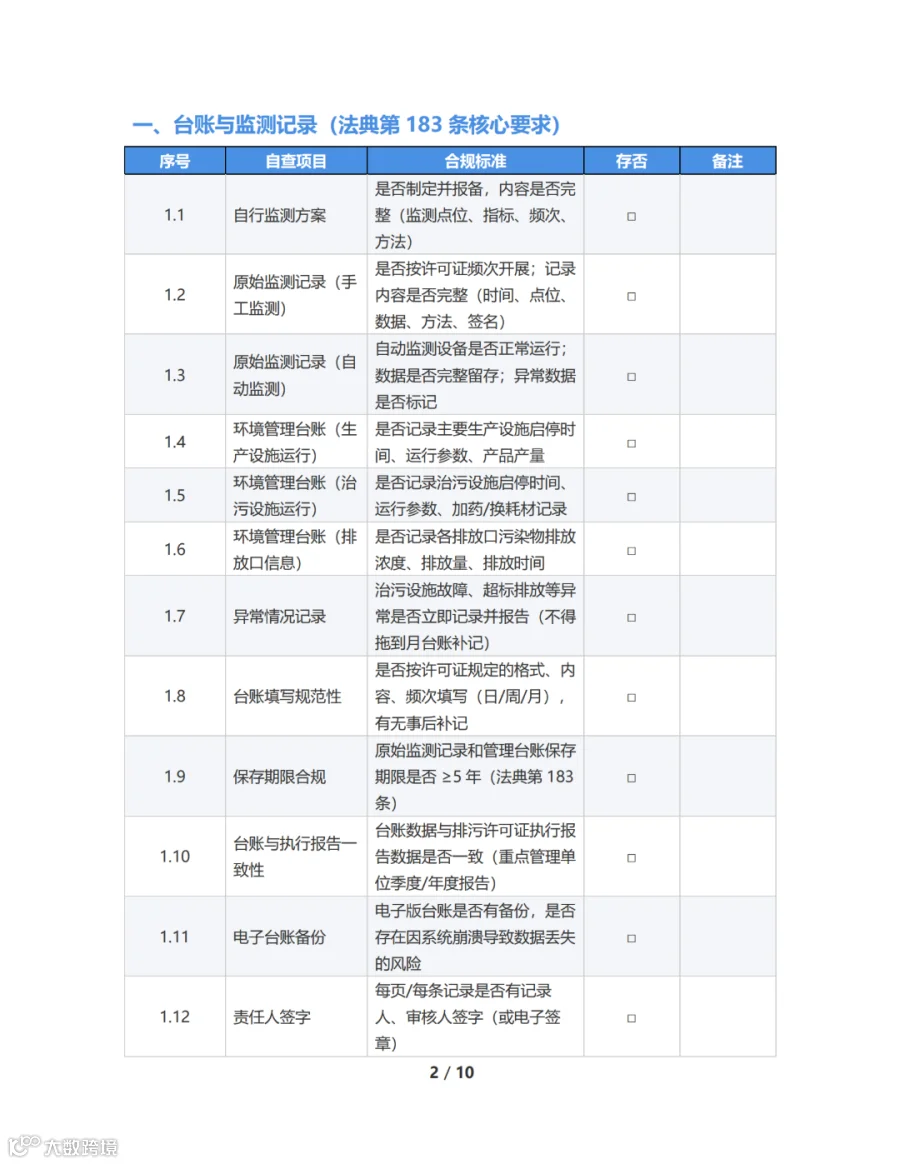
Task: Check the box for 1.10 台账与执行报告一致性
Action: point(631,858)
